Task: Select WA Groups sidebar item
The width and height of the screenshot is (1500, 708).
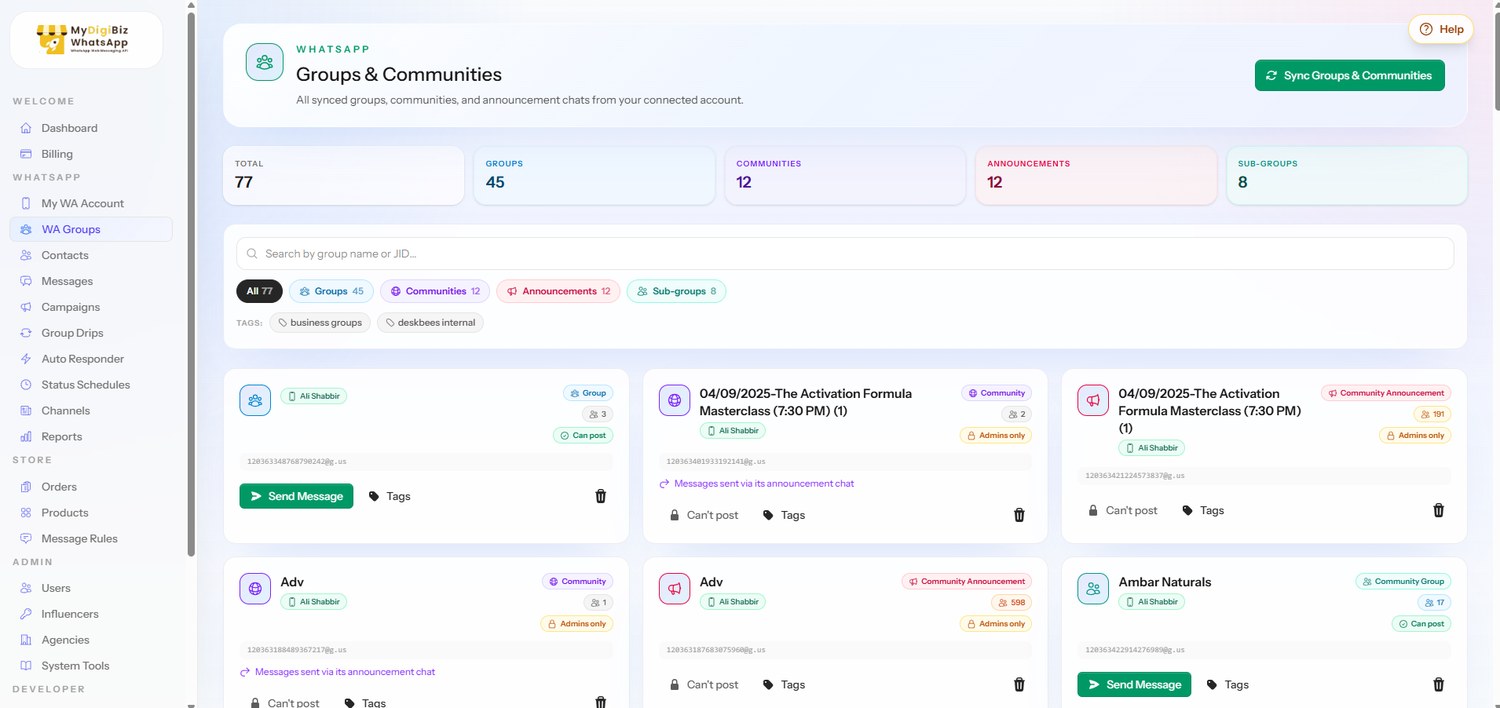Action: tap(91, 229)
